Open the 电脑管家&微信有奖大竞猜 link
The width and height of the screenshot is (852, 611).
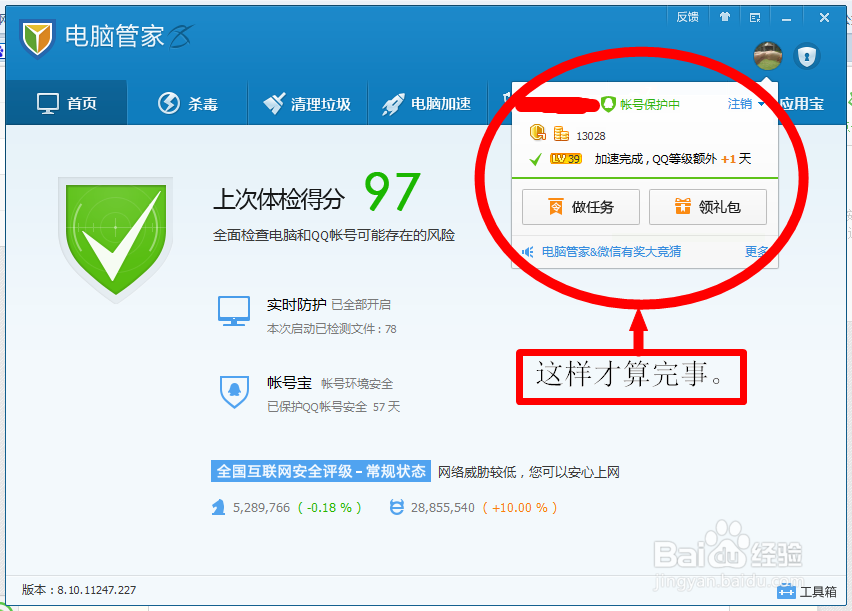coord(611,252)
